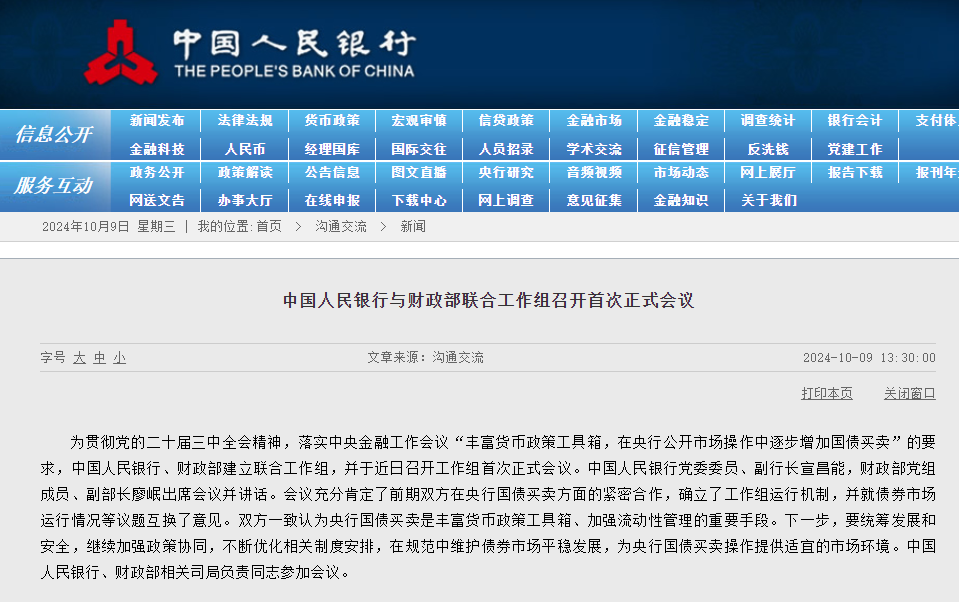Click 关闭窗口 link
This screenshot has height=602, width=959.
[x=909, y=393]
